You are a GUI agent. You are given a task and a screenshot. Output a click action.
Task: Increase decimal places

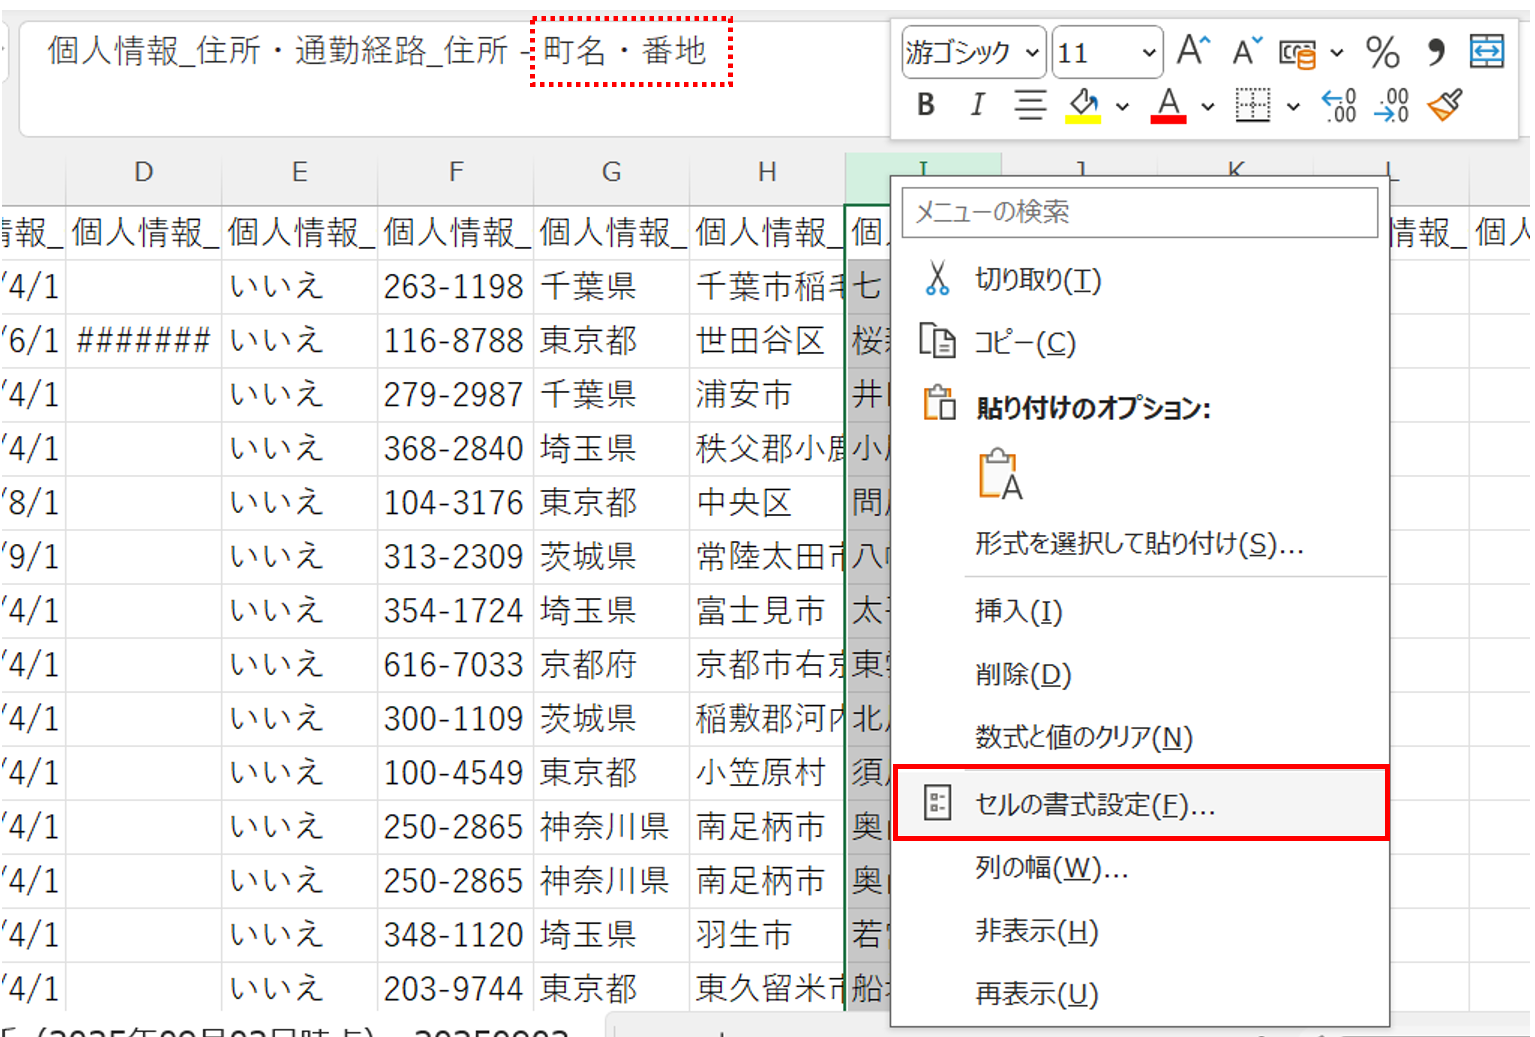point(1339,105)
